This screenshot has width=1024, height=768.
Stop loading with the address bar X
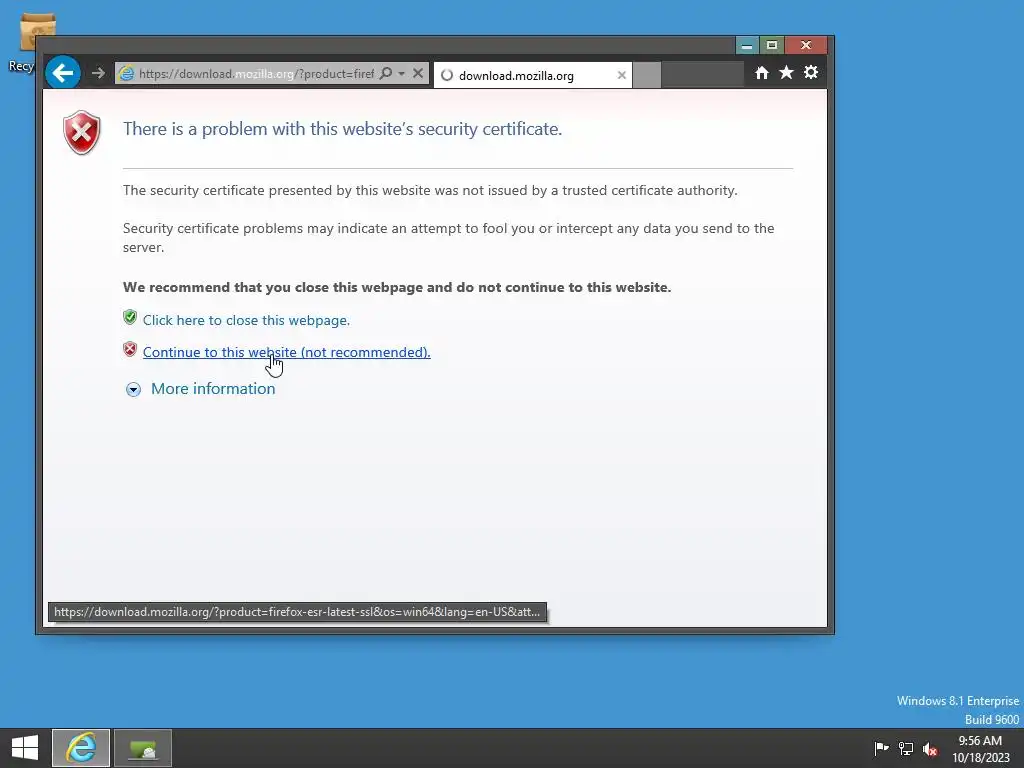pyautogui.click(x=418, y=73)
